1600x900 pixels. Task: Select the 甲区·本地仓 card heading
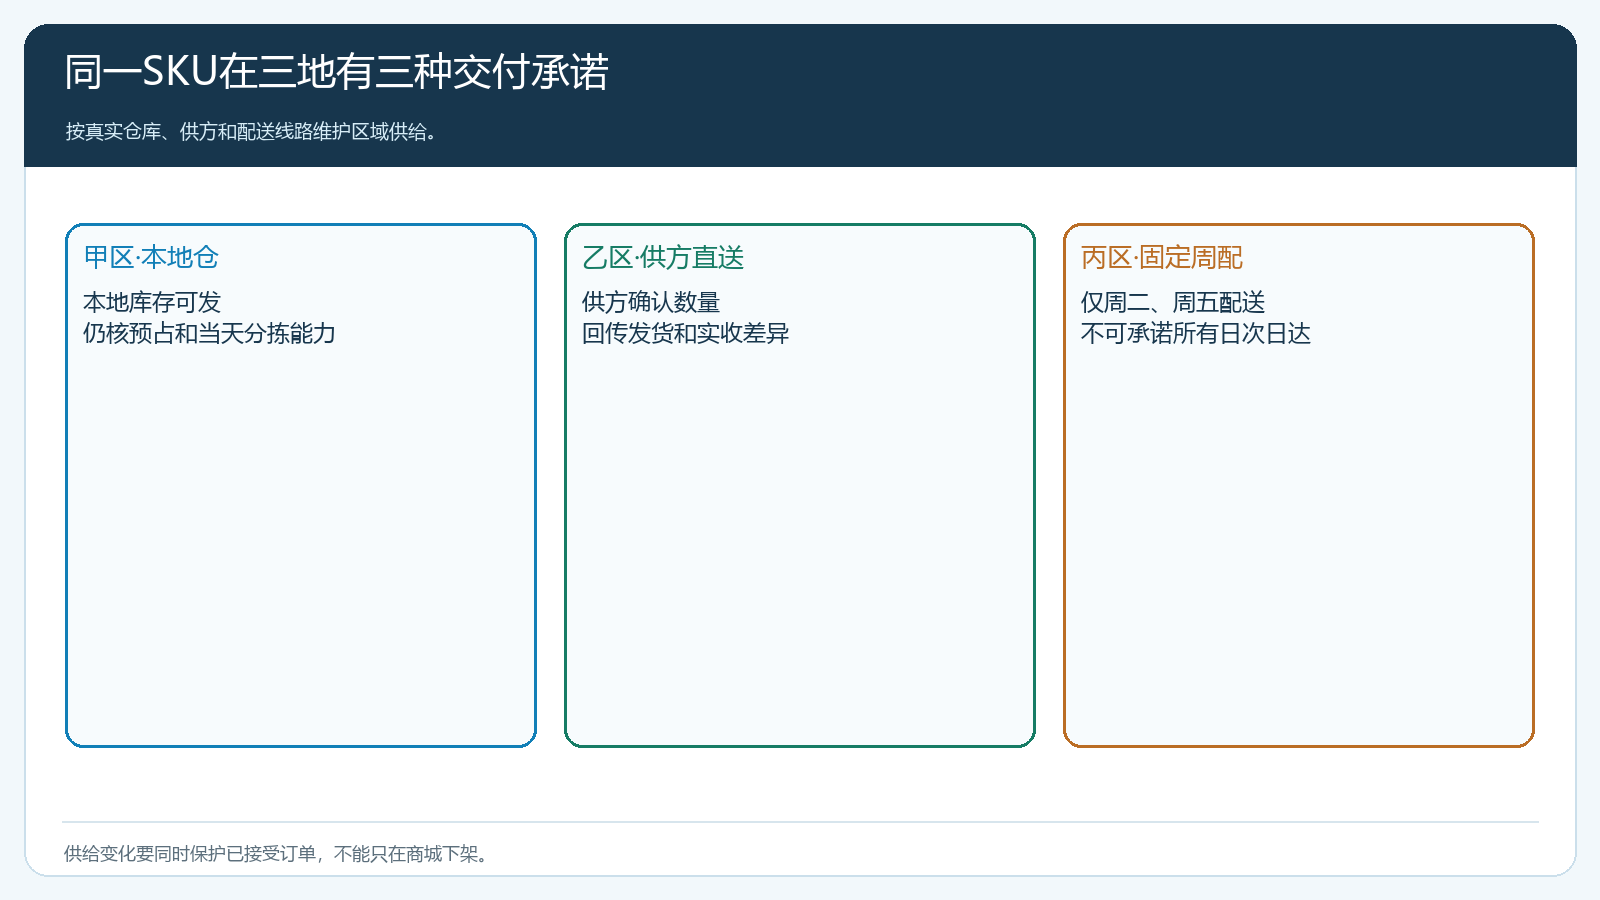(151, 258)
